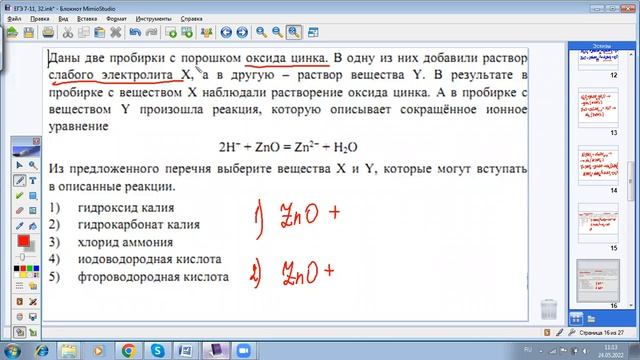
Task: Open Internet Explorer from taskbar
Action: (x=41, y=351)
